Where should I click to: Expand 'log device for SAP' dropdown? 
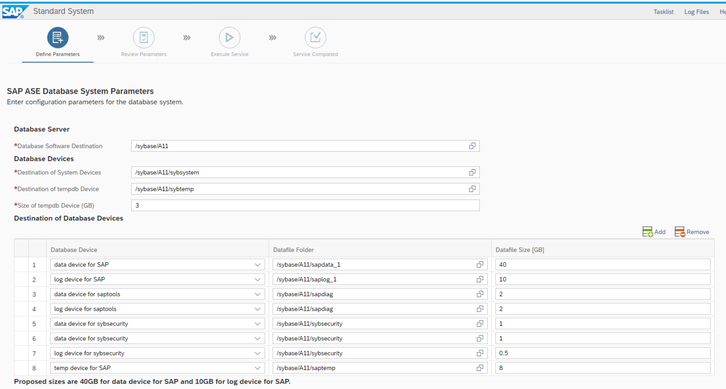pos(257,279)
